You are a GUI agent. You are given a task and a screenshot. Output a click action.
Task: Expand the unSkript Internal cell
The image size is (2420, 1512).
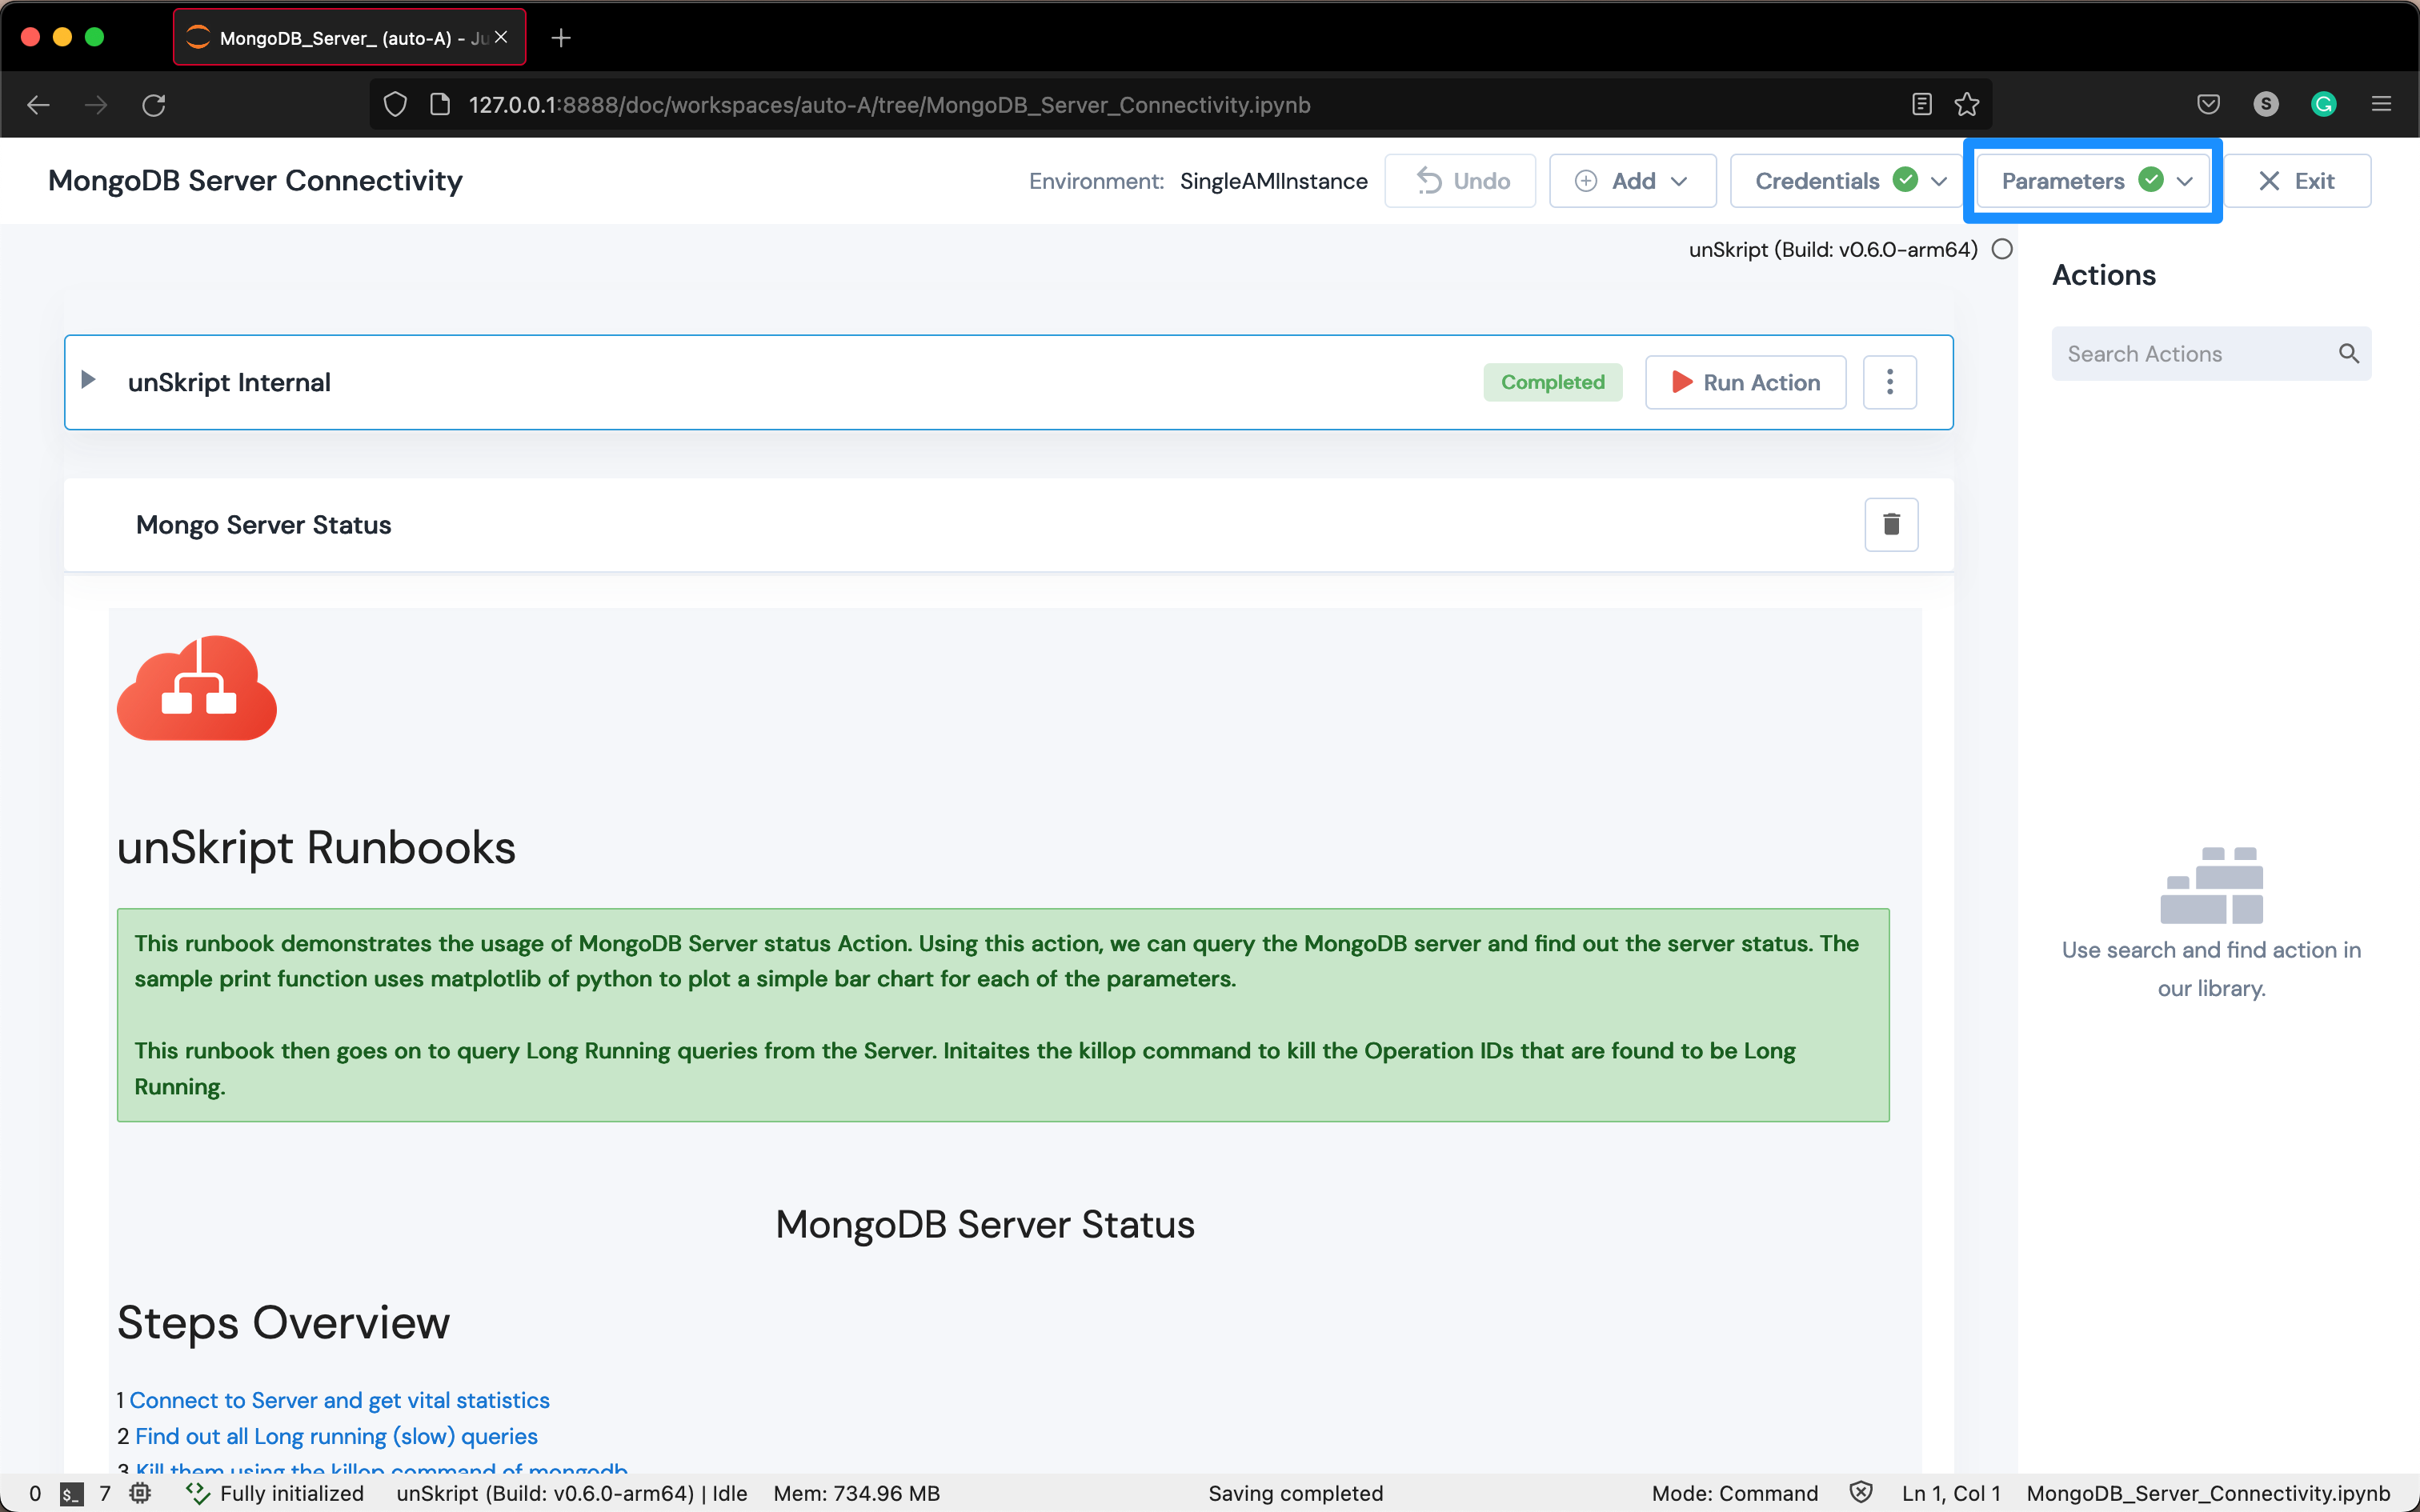click(x=88, y=380)
